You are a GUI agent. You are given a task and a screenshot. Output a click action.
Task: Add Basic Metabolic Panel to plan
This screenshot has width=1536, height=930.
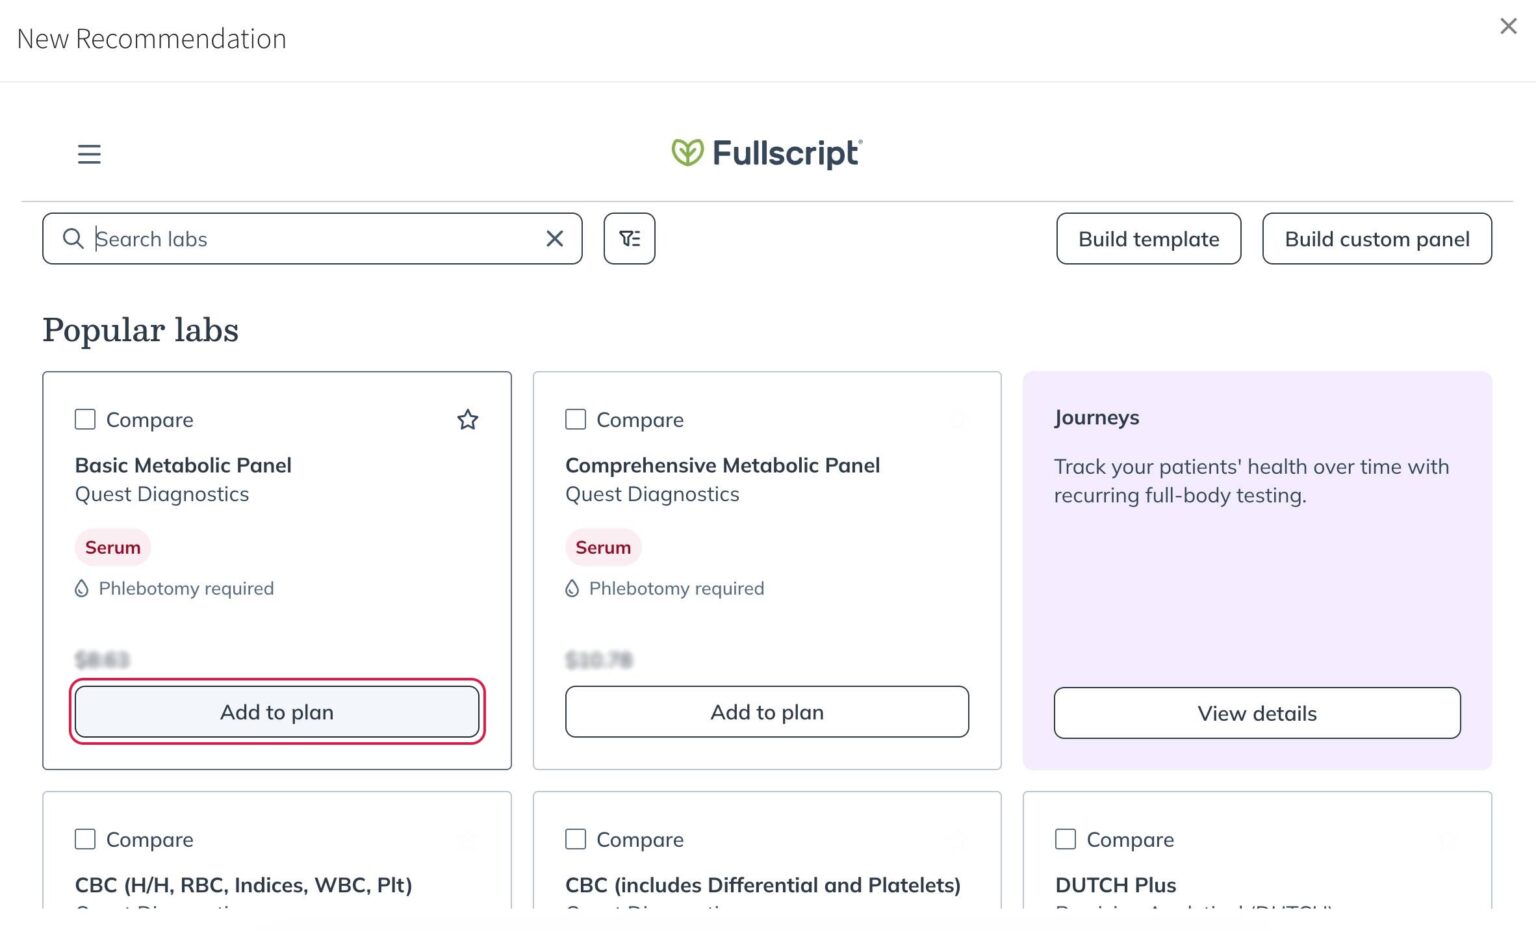276,711
